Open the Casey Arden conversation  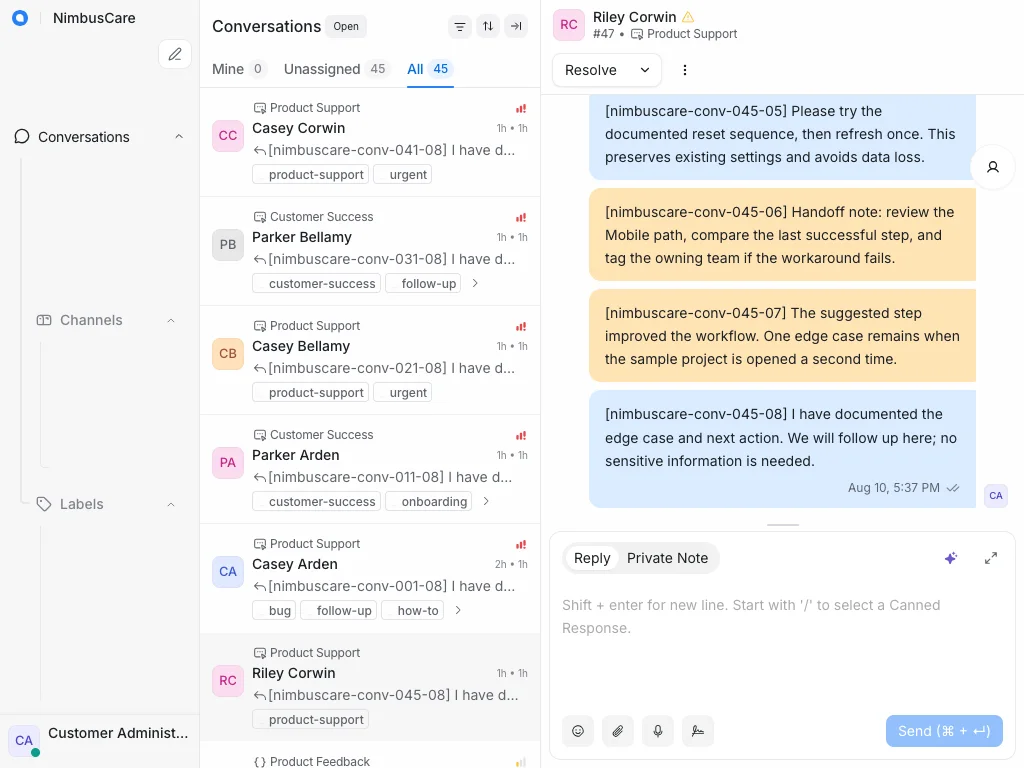pos(370,578)
